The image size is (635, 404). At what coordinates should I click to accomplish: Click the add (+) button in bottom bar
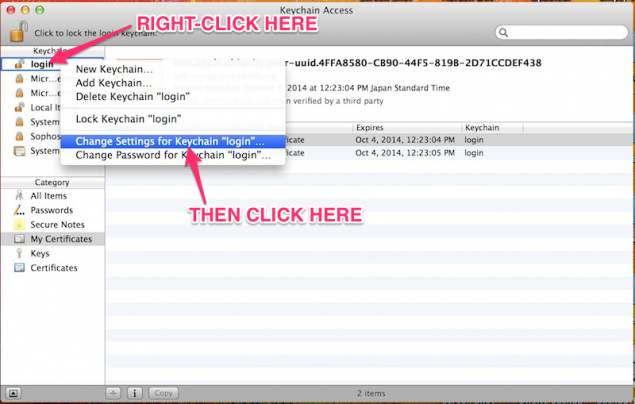113,393
